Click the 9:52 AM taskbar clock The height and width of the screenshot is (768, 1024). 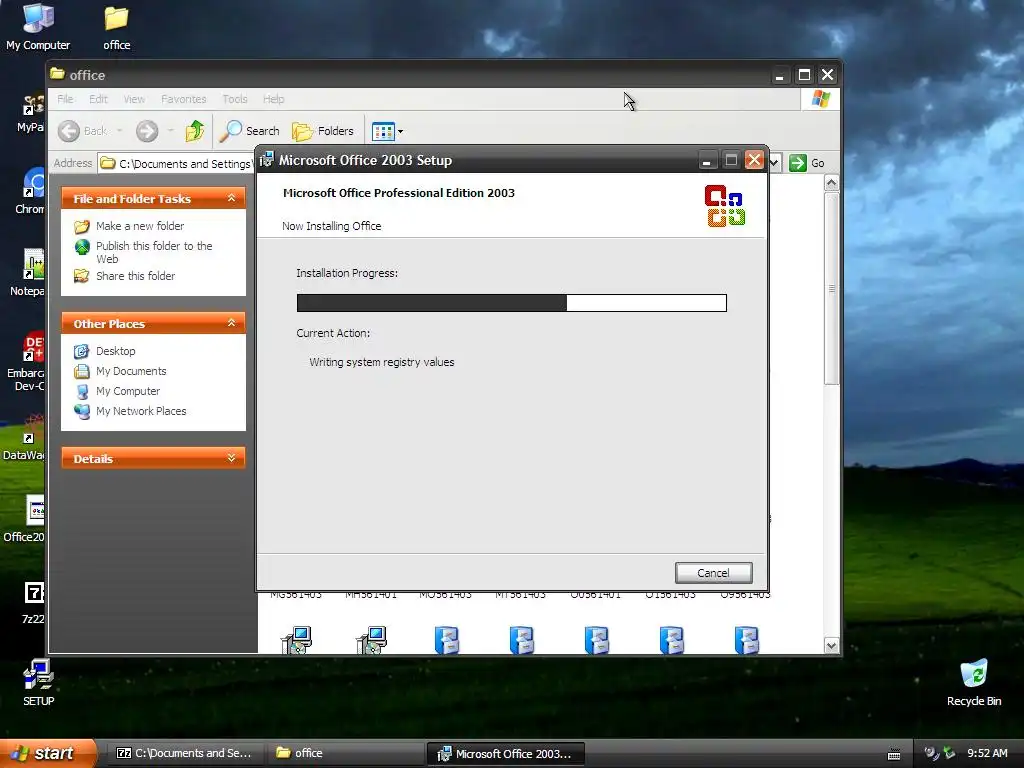click(987, 754)
